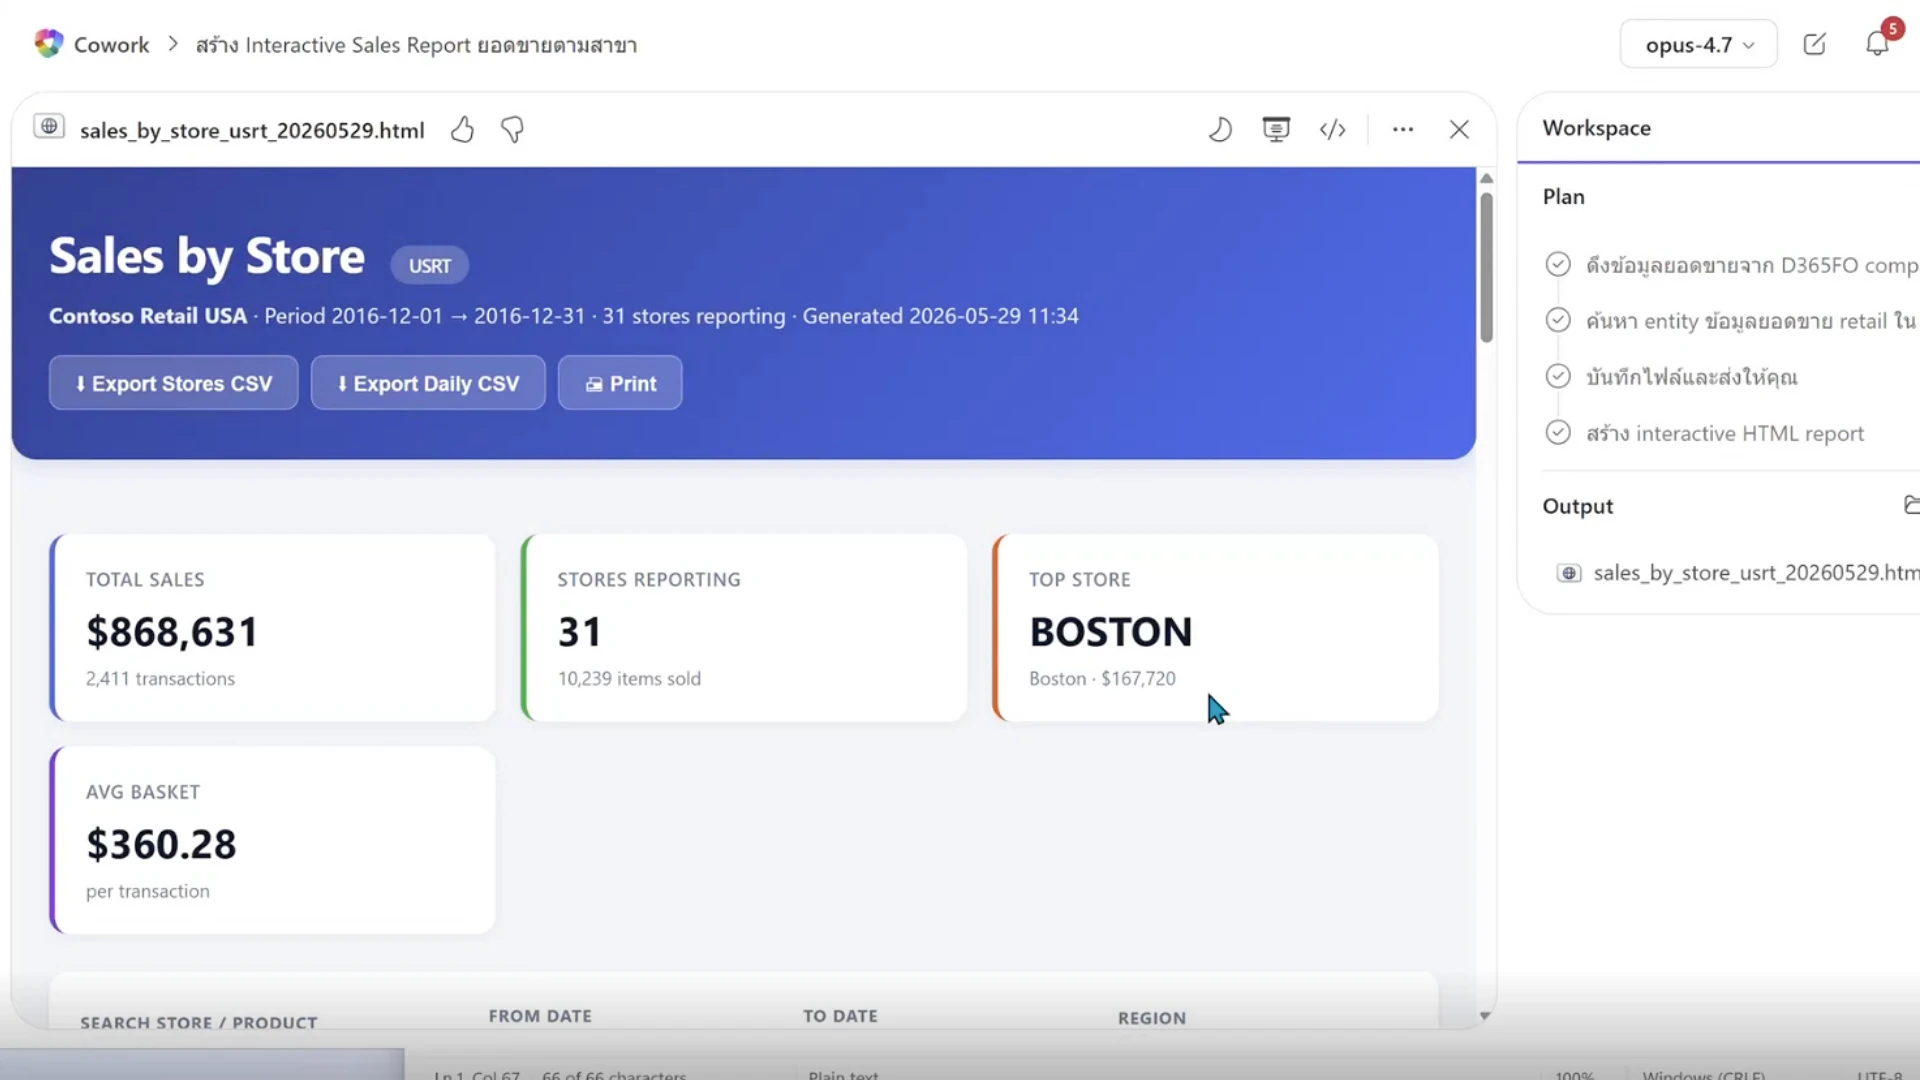
Task: Click check icon for third plan step
Action: pyautogui.click(x=1558, y=376)
